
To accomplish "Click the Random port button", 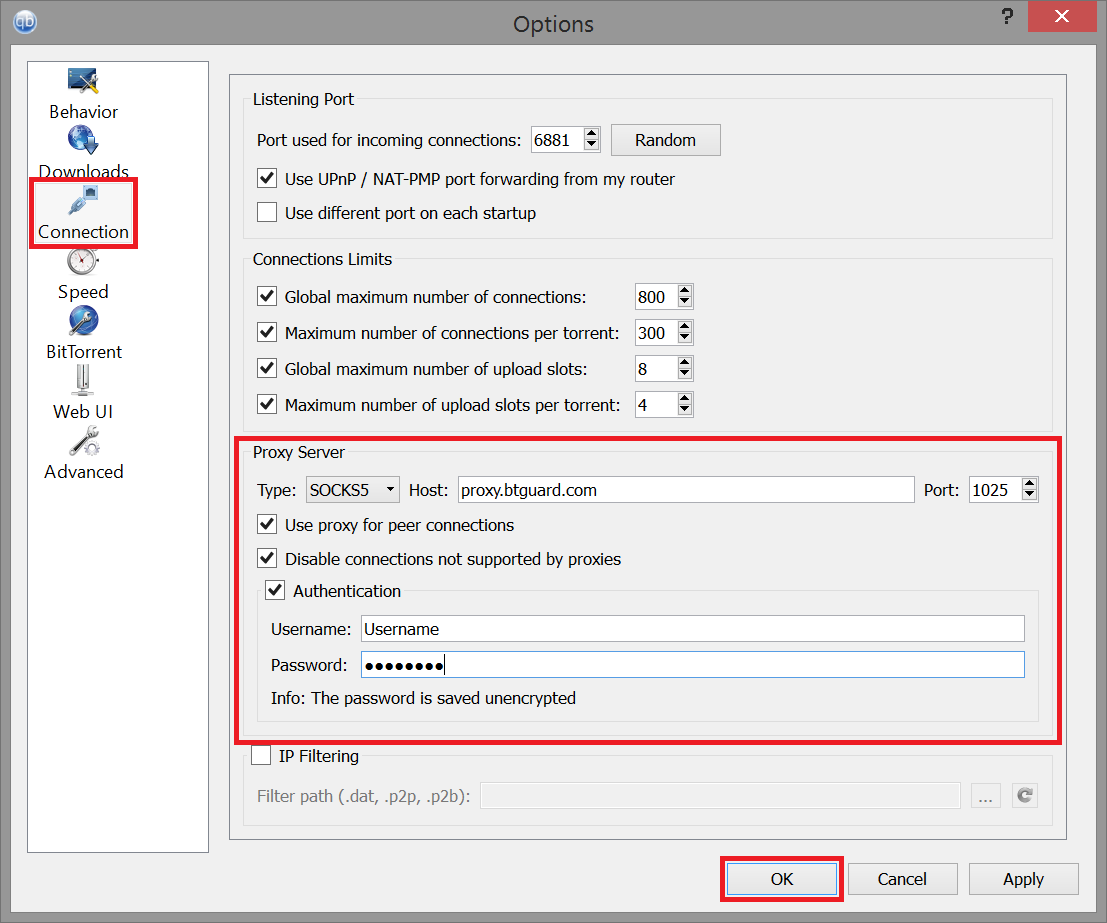I will coord(665,140).
